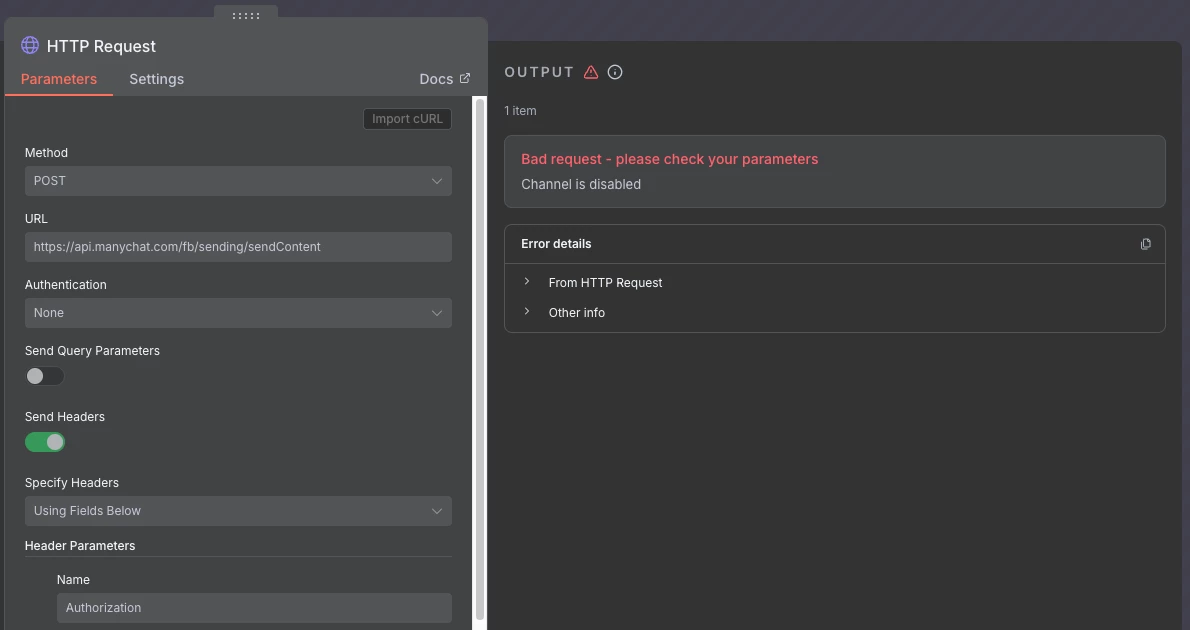
Task: Click the header Name field containing Authorization
Action: [254, 608]
